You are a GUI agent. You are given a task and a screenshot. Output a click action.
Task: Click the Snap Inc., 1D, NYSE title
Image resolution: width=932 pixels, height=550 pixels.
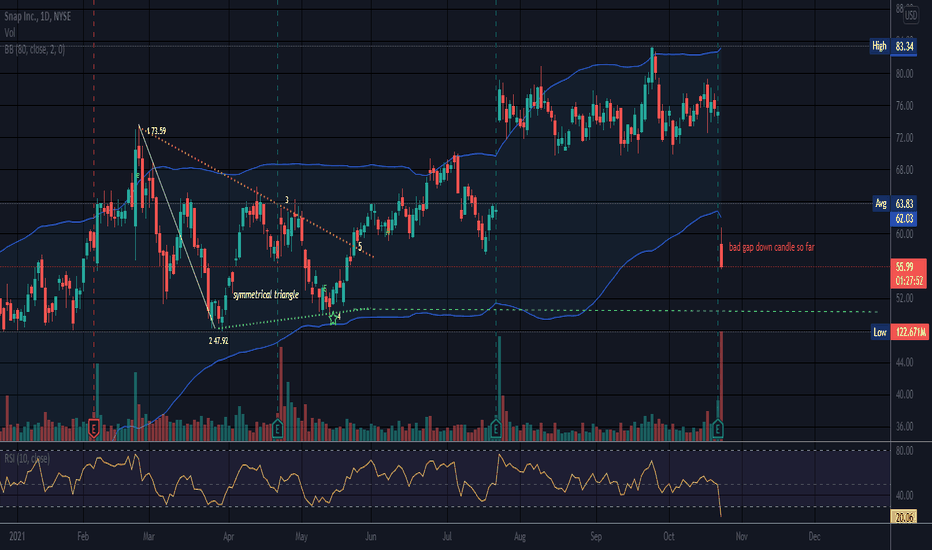pos(37,17)
